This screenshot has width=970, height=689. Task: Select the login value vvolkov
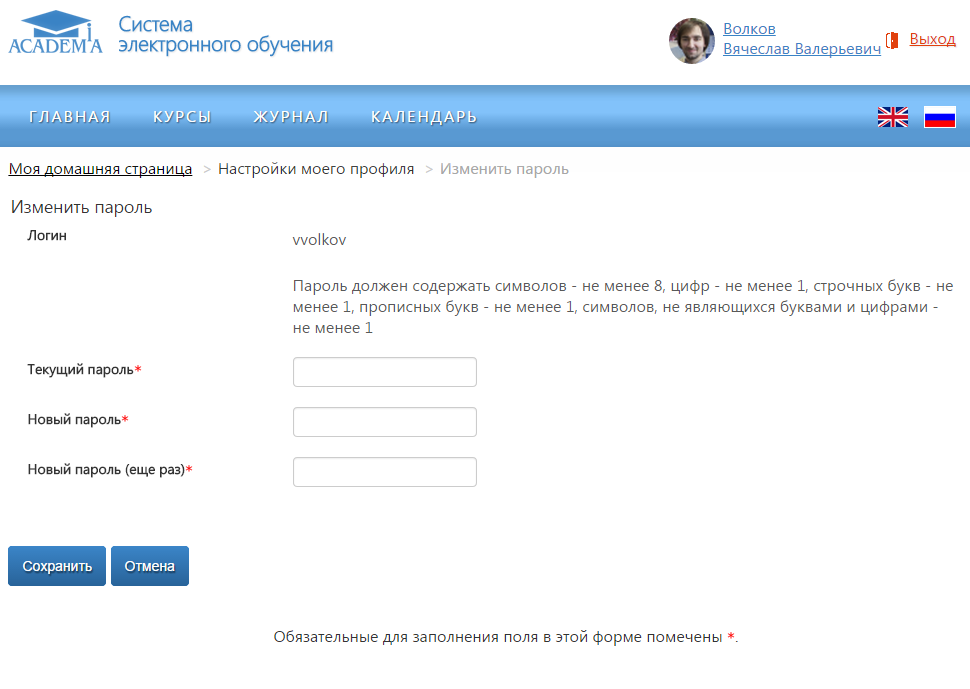point(319,240)
